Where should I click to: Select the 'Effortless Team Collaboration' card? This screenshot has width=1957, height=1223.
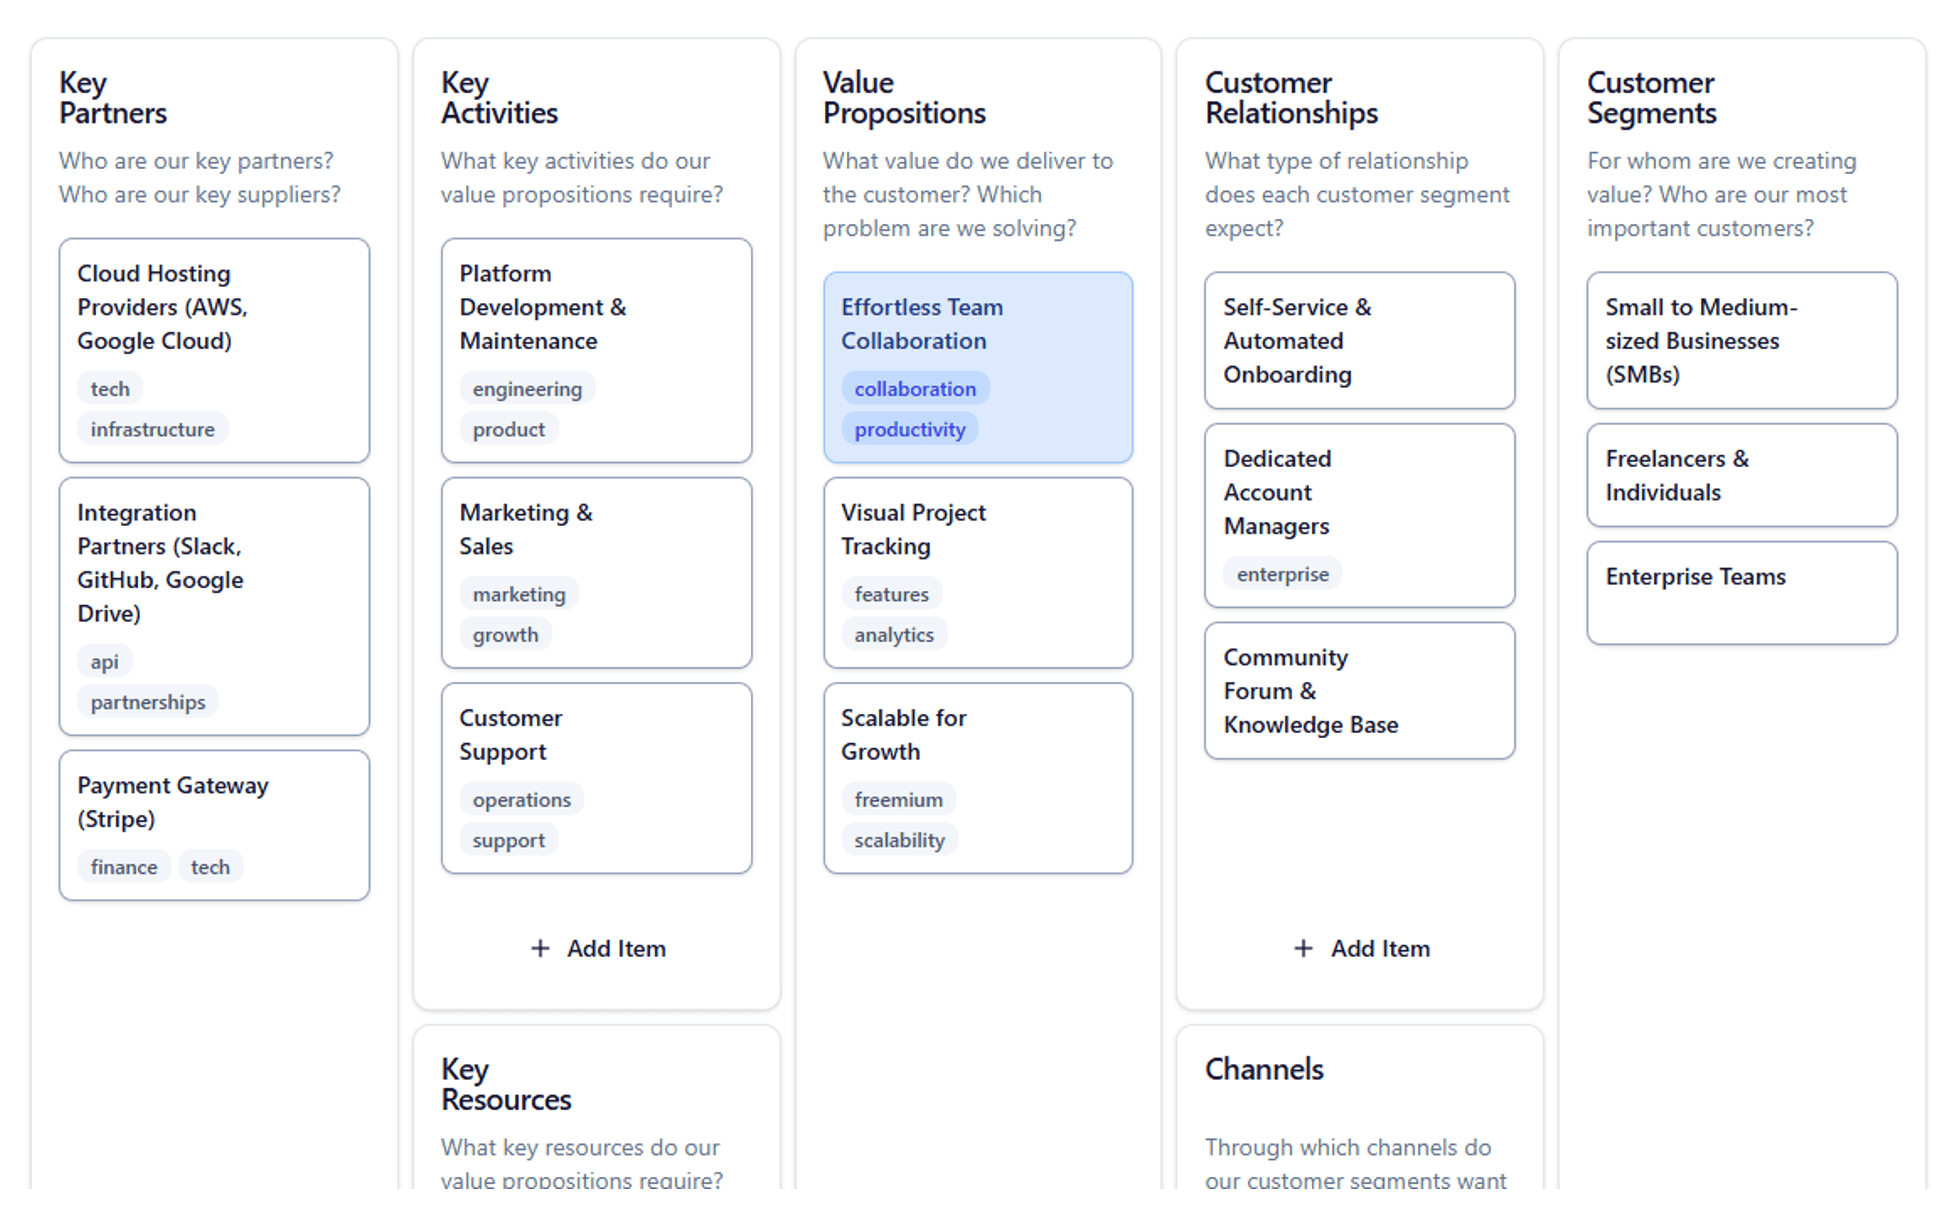coord(977,367)
